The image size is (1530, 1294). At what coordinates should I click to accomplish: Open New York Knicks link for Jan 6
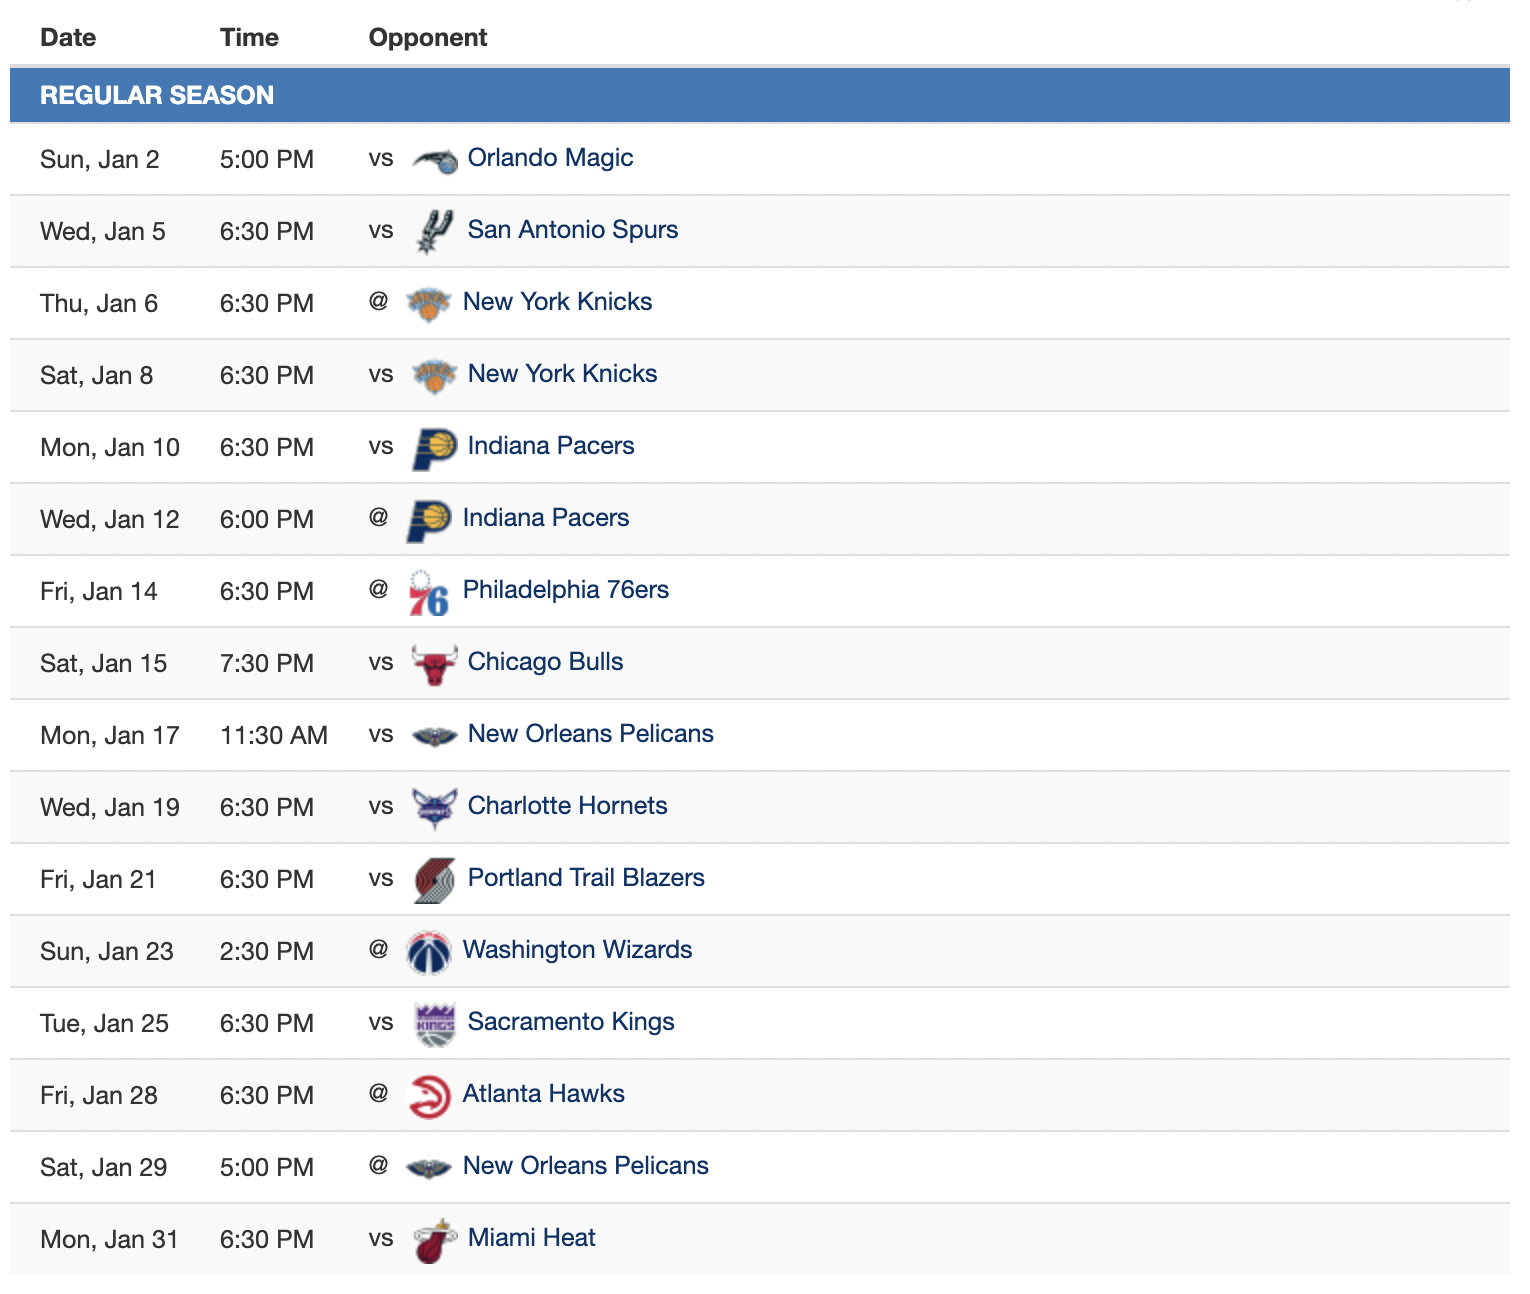pyautogui.click(x=557, y=302)
